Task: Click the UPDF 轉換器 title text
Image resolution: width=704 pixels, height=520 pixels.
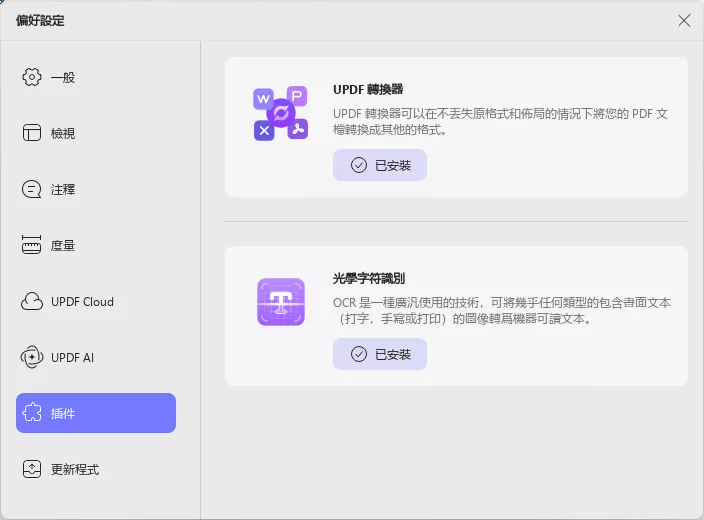Action: pyautogui.click(x=368, y=89)
